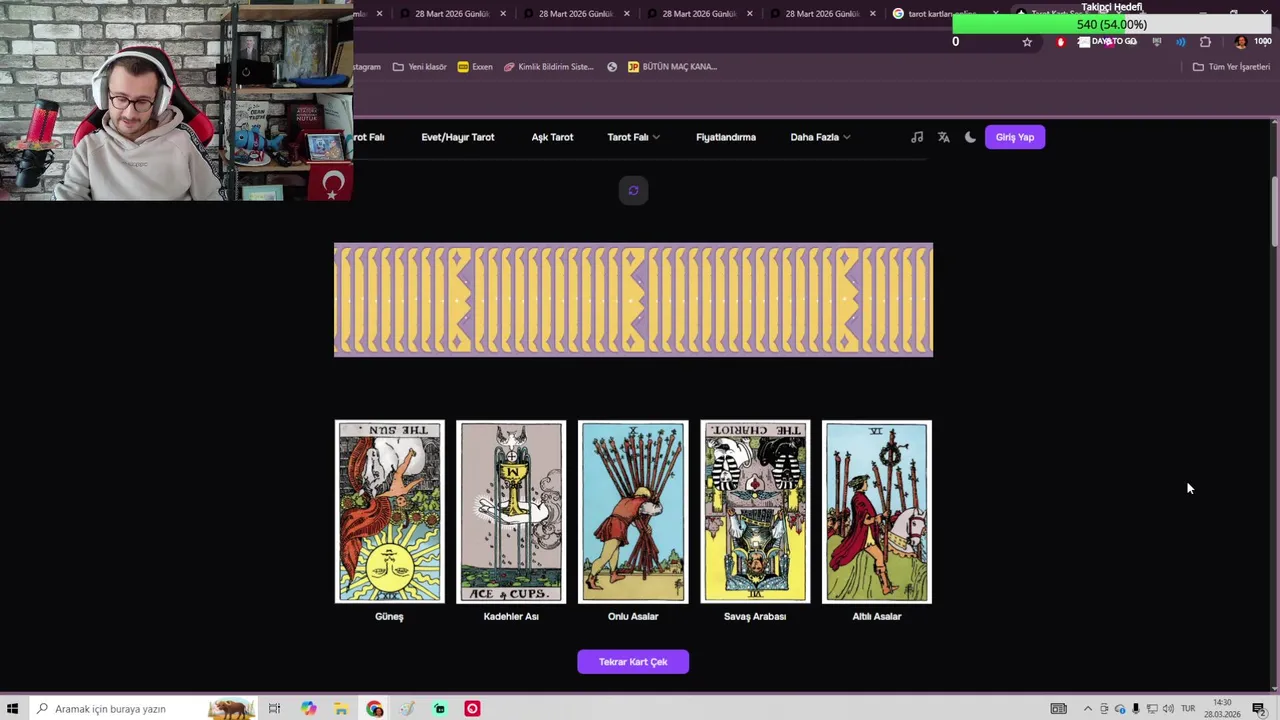Open the Tüm Yer İşaretleri folder

pyautogui.click(x=1231, y=67)
